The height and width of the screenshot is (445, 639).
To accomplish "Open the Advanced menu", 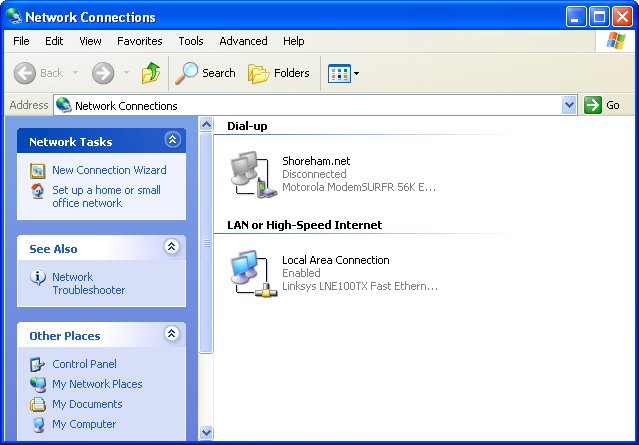I will pyautogui.click(x=243, y=41).
